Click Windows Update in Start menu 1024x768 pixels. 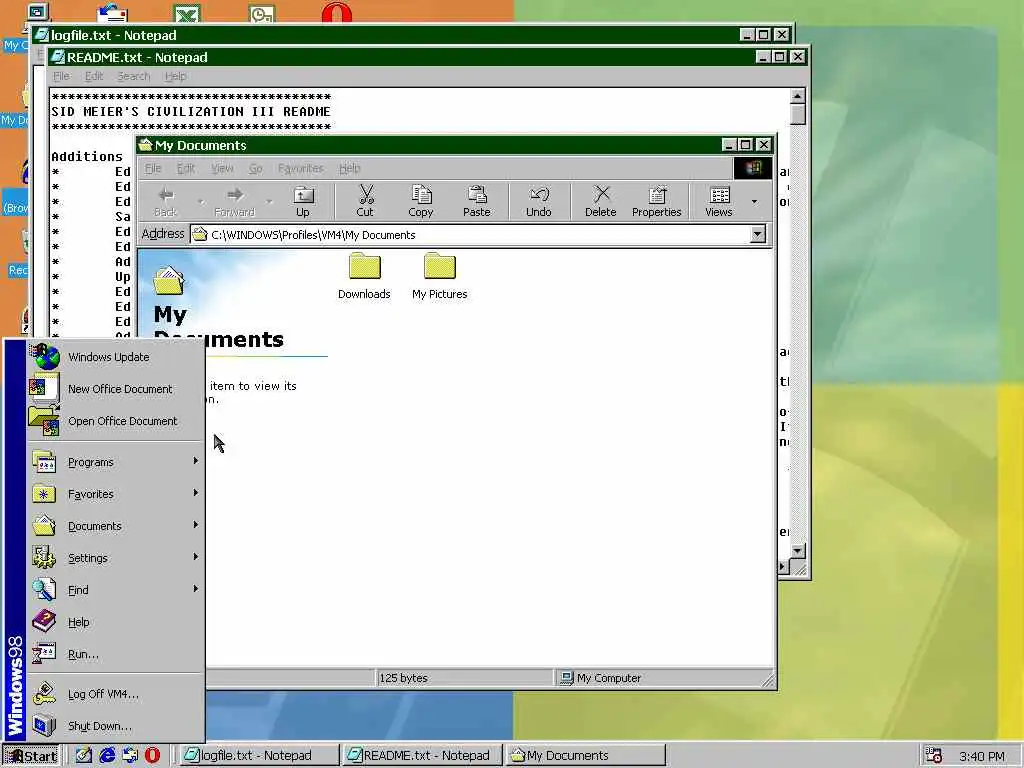[x=116, y=357]
